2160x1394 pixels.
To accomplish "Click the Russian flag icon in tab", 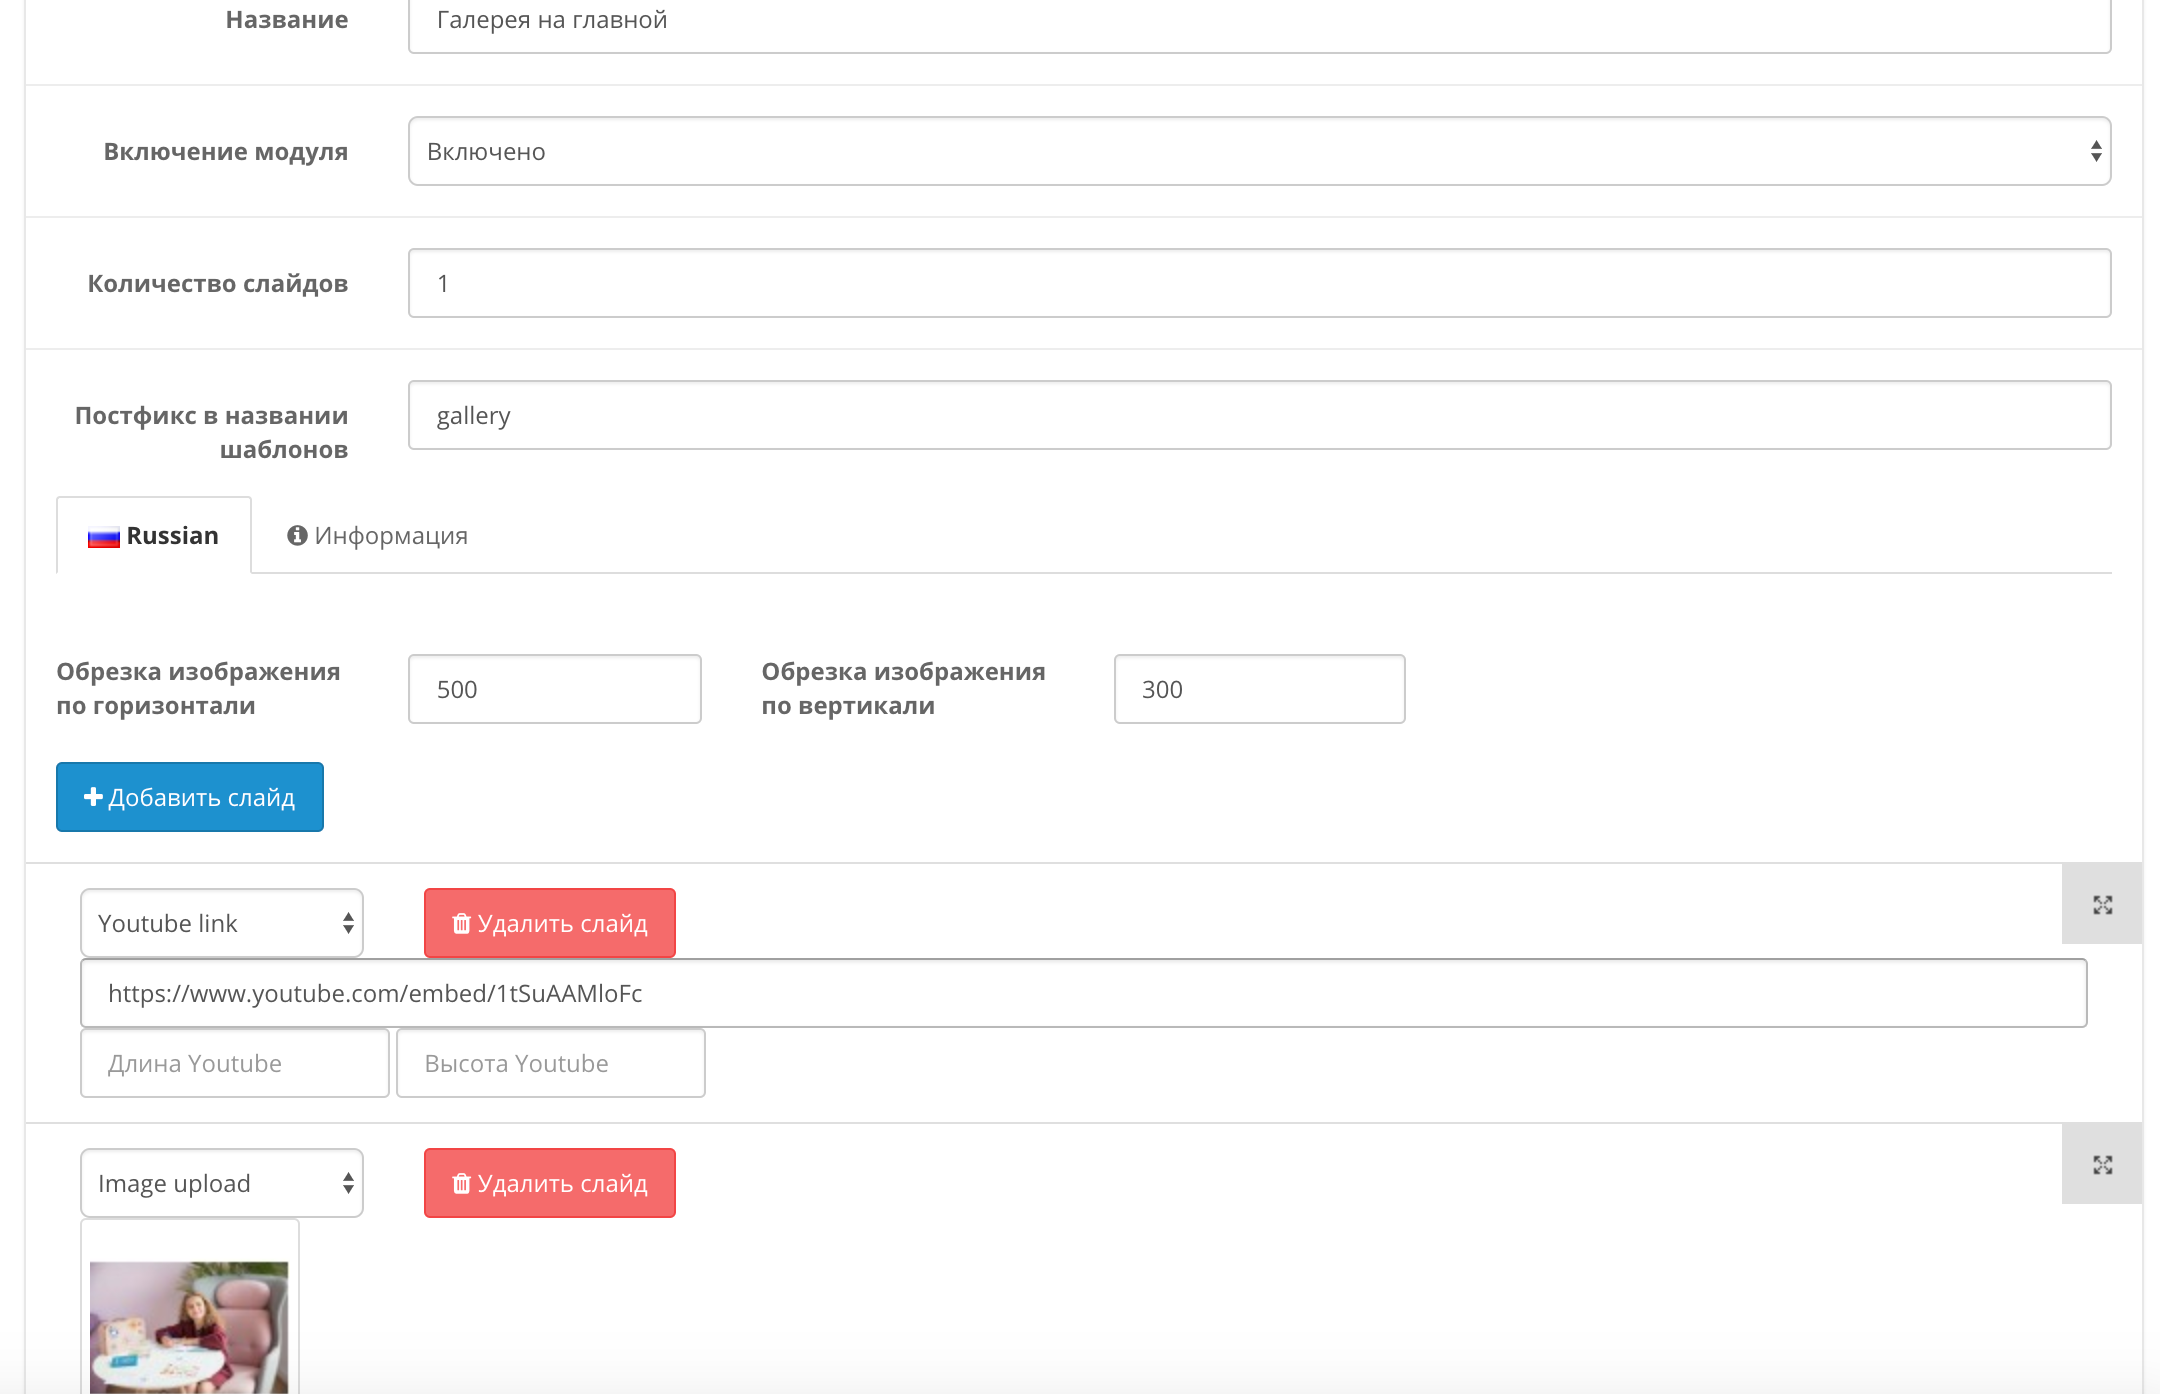I will pyautogui.click(x=103, y=538).
